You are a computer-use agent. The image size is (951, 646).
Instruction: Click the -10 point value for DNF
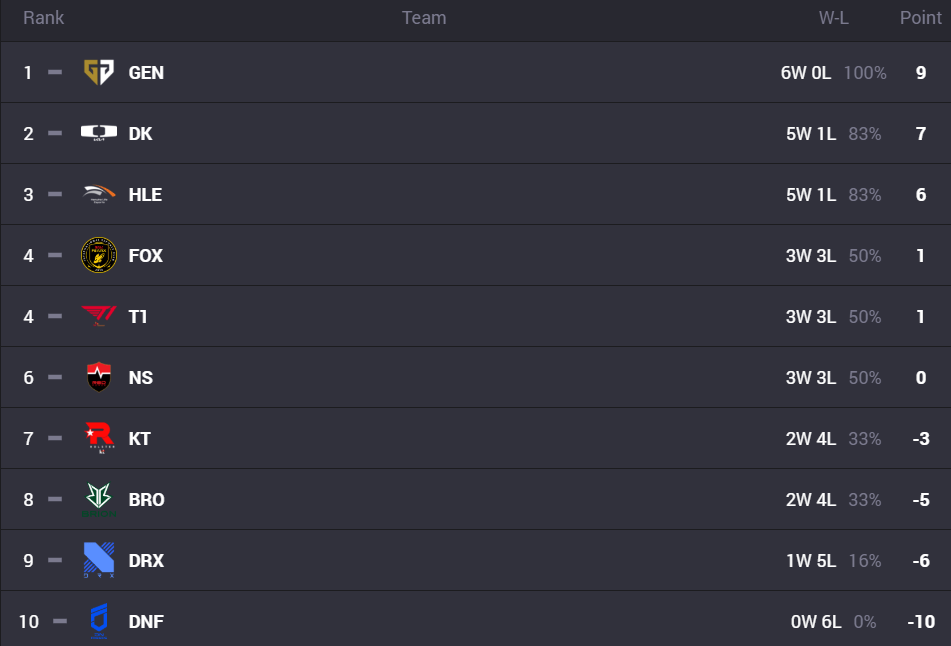click(x=922, y=622)
